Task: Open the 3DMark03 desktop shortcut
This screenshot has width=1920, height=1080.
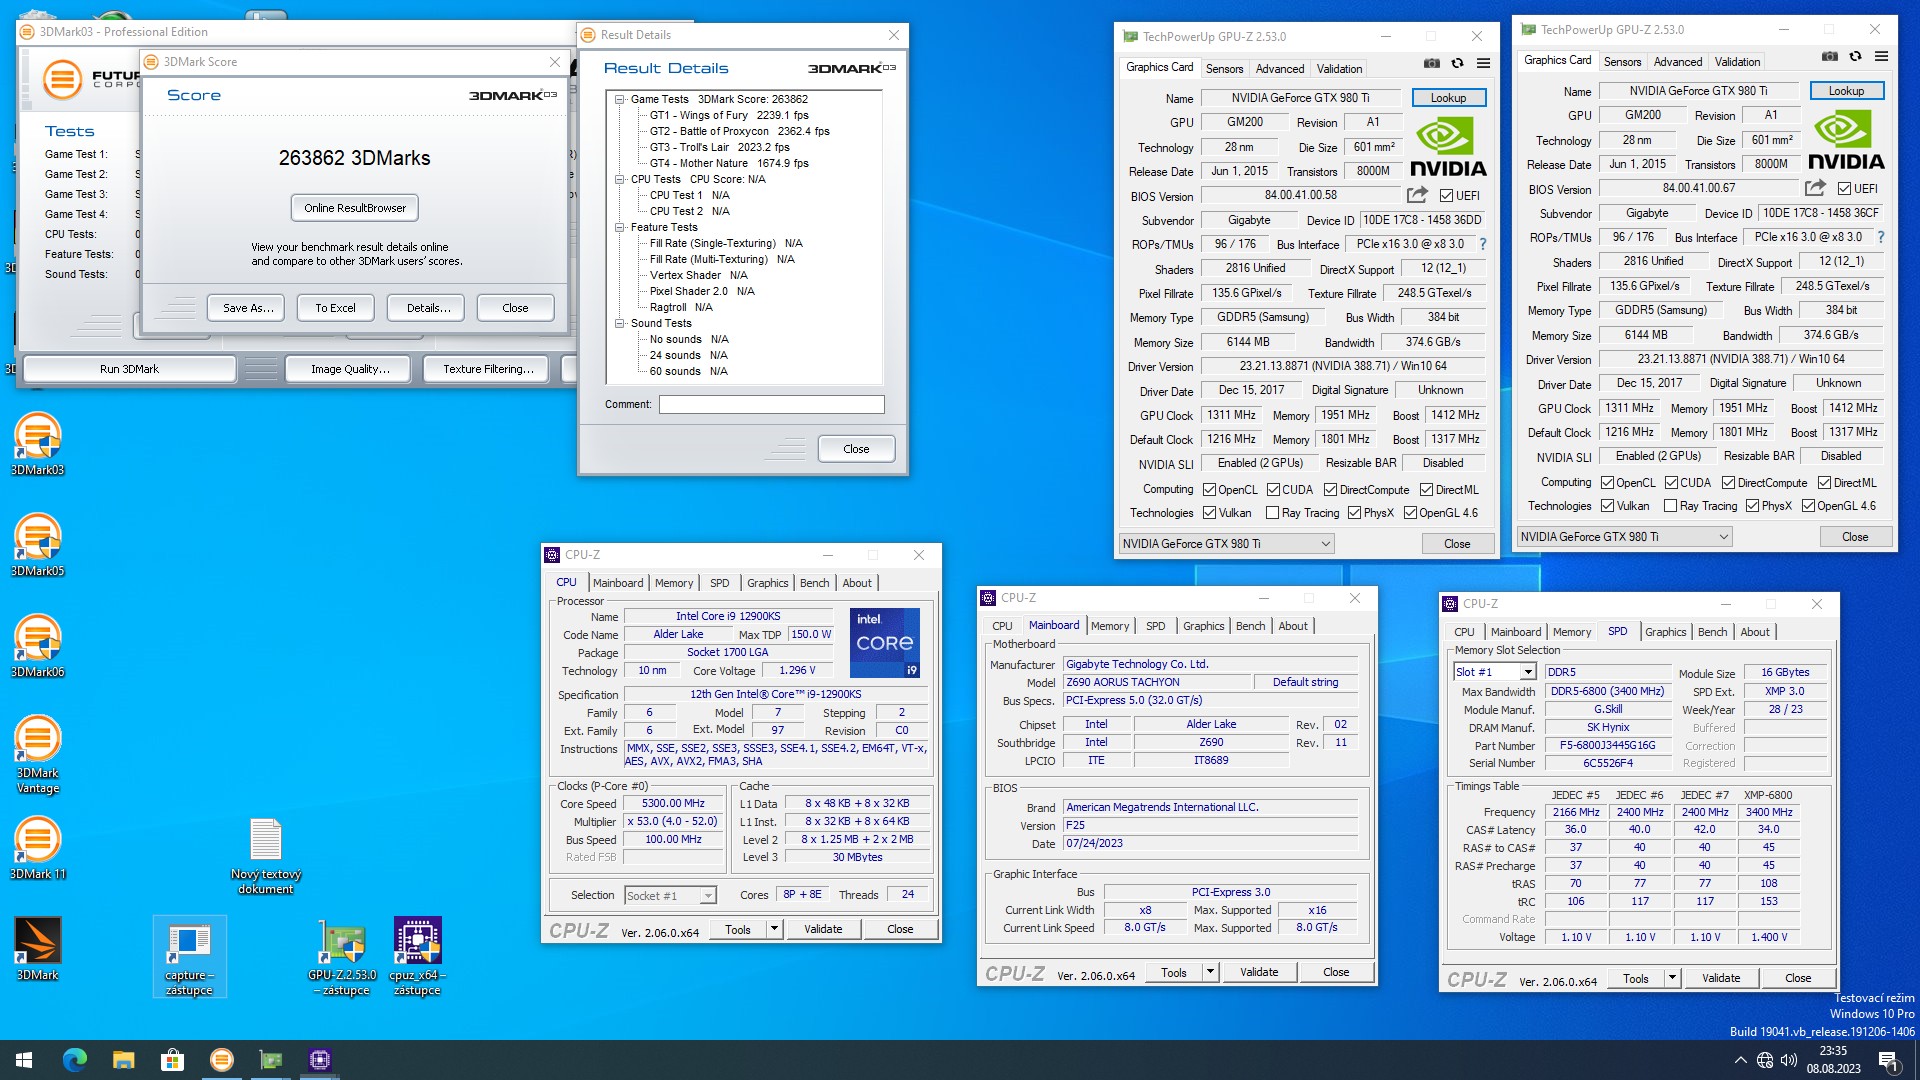Action: 38,444
